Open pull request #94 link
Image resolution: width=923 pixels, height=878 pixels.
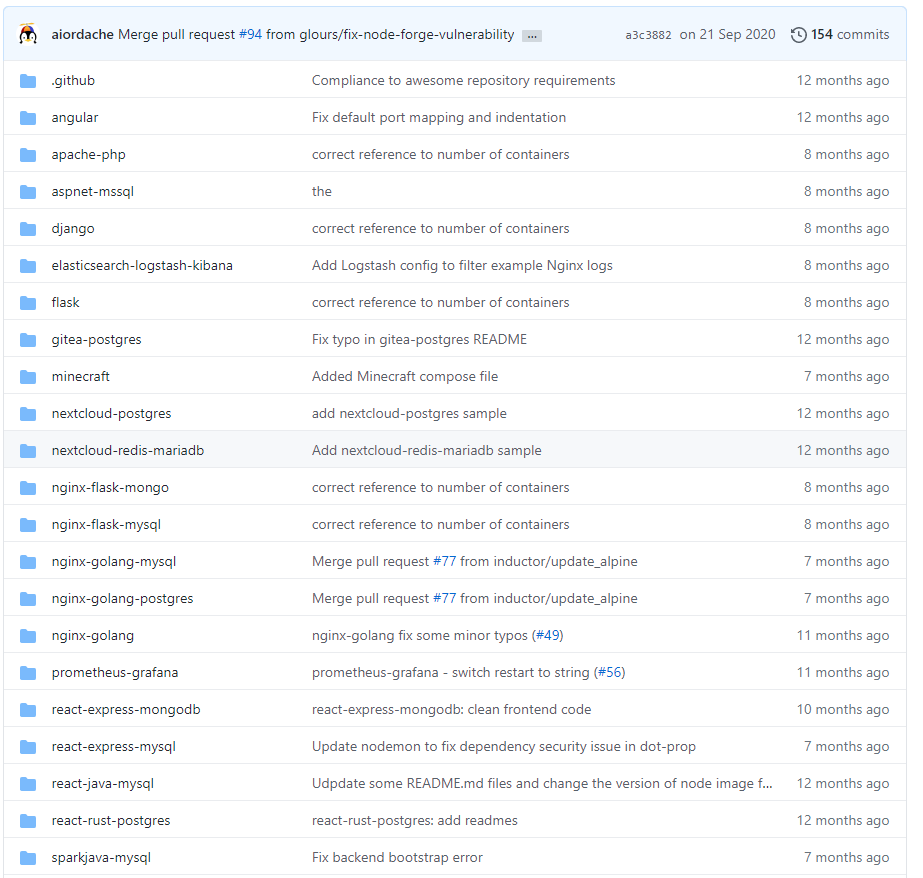tap(250, 35)
